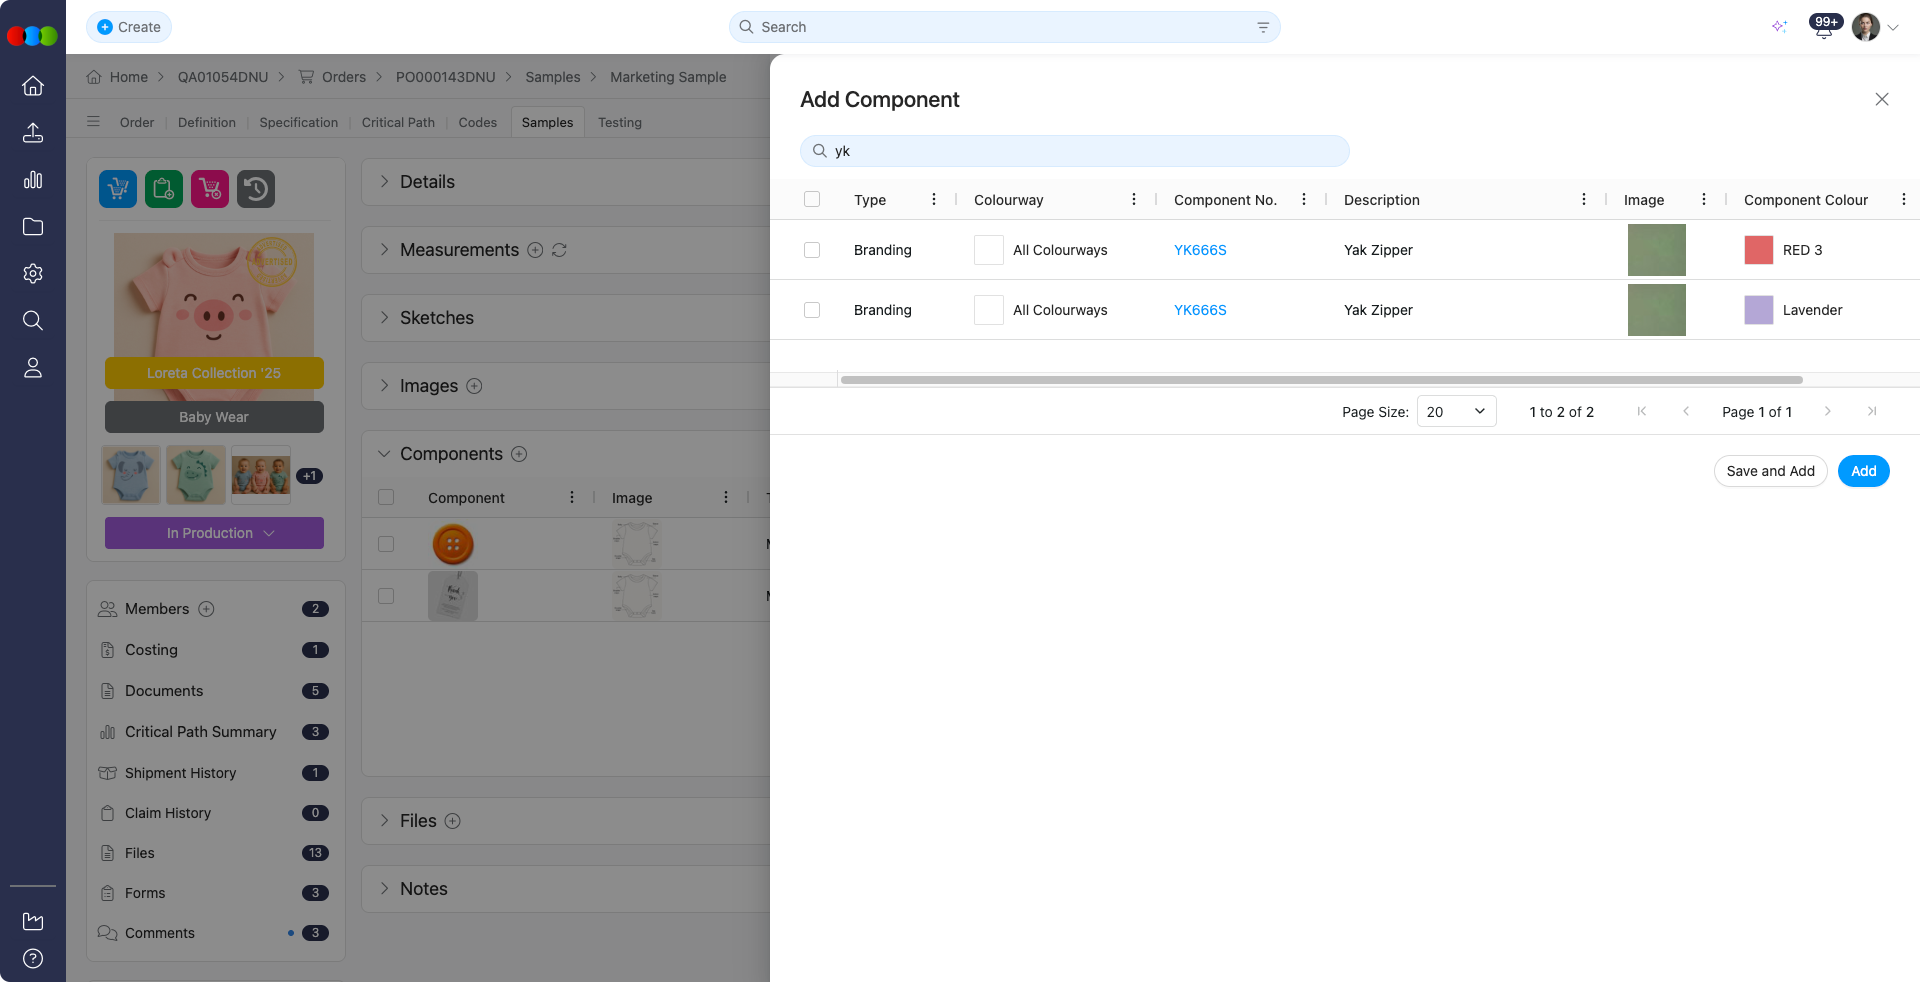Click the RED 3 colour swatch
Image resolution: width=1920 pixels, height=982 pixels.
[x=1758, y=250]
